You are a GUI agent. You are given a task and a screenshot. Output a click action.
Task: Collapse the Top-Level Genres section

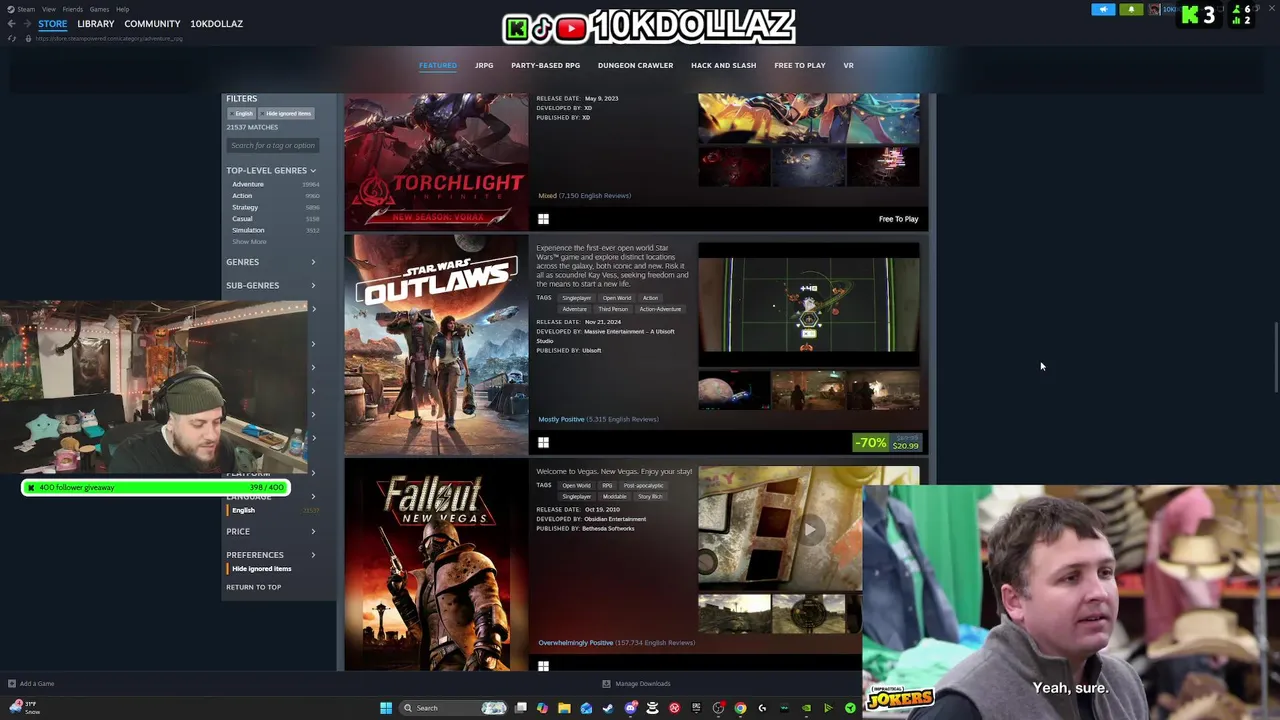click(x=271, y=171)
